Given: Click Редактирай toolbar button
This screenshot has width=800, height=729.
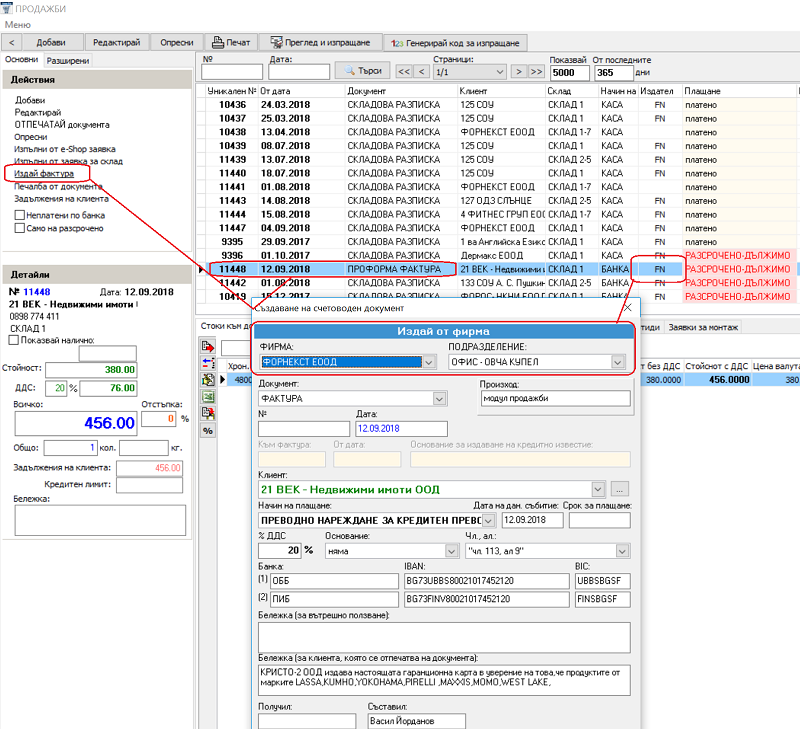Looking at the screenshot, I should [116, 42].
